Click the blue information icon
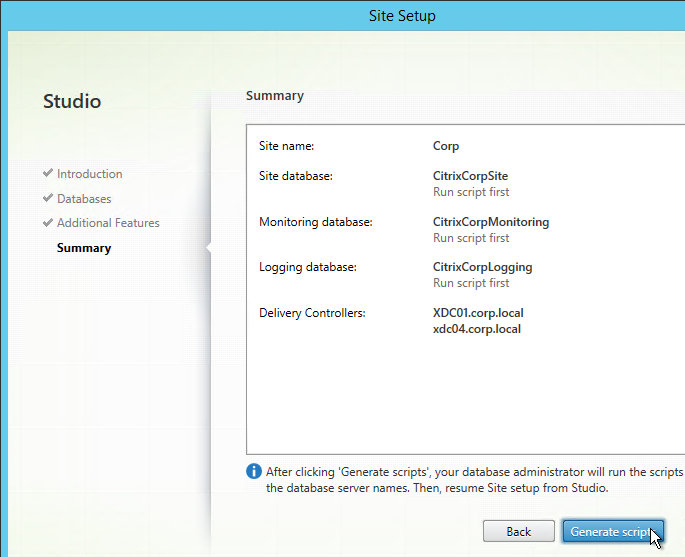The width and height of the screenshot is (685, 557). coord(254,471)
